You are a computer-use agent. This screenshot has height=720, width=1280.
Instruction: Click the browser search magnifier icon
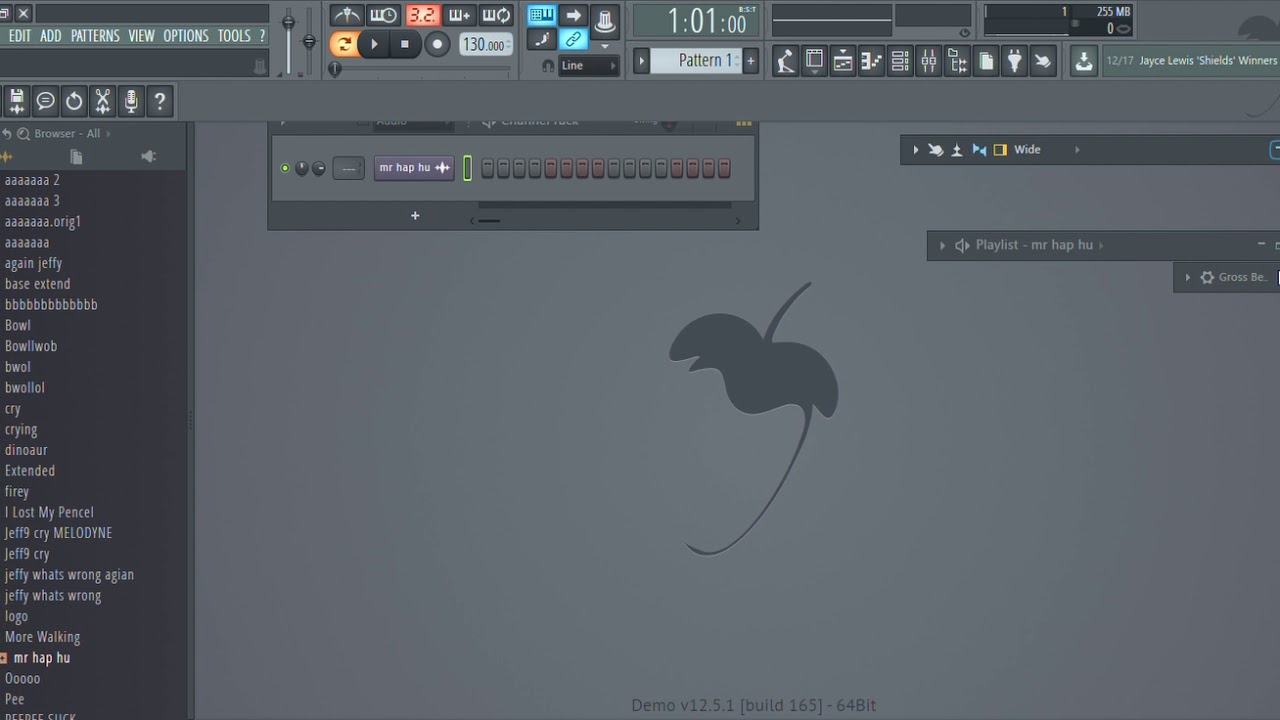[x=22, y=134]
